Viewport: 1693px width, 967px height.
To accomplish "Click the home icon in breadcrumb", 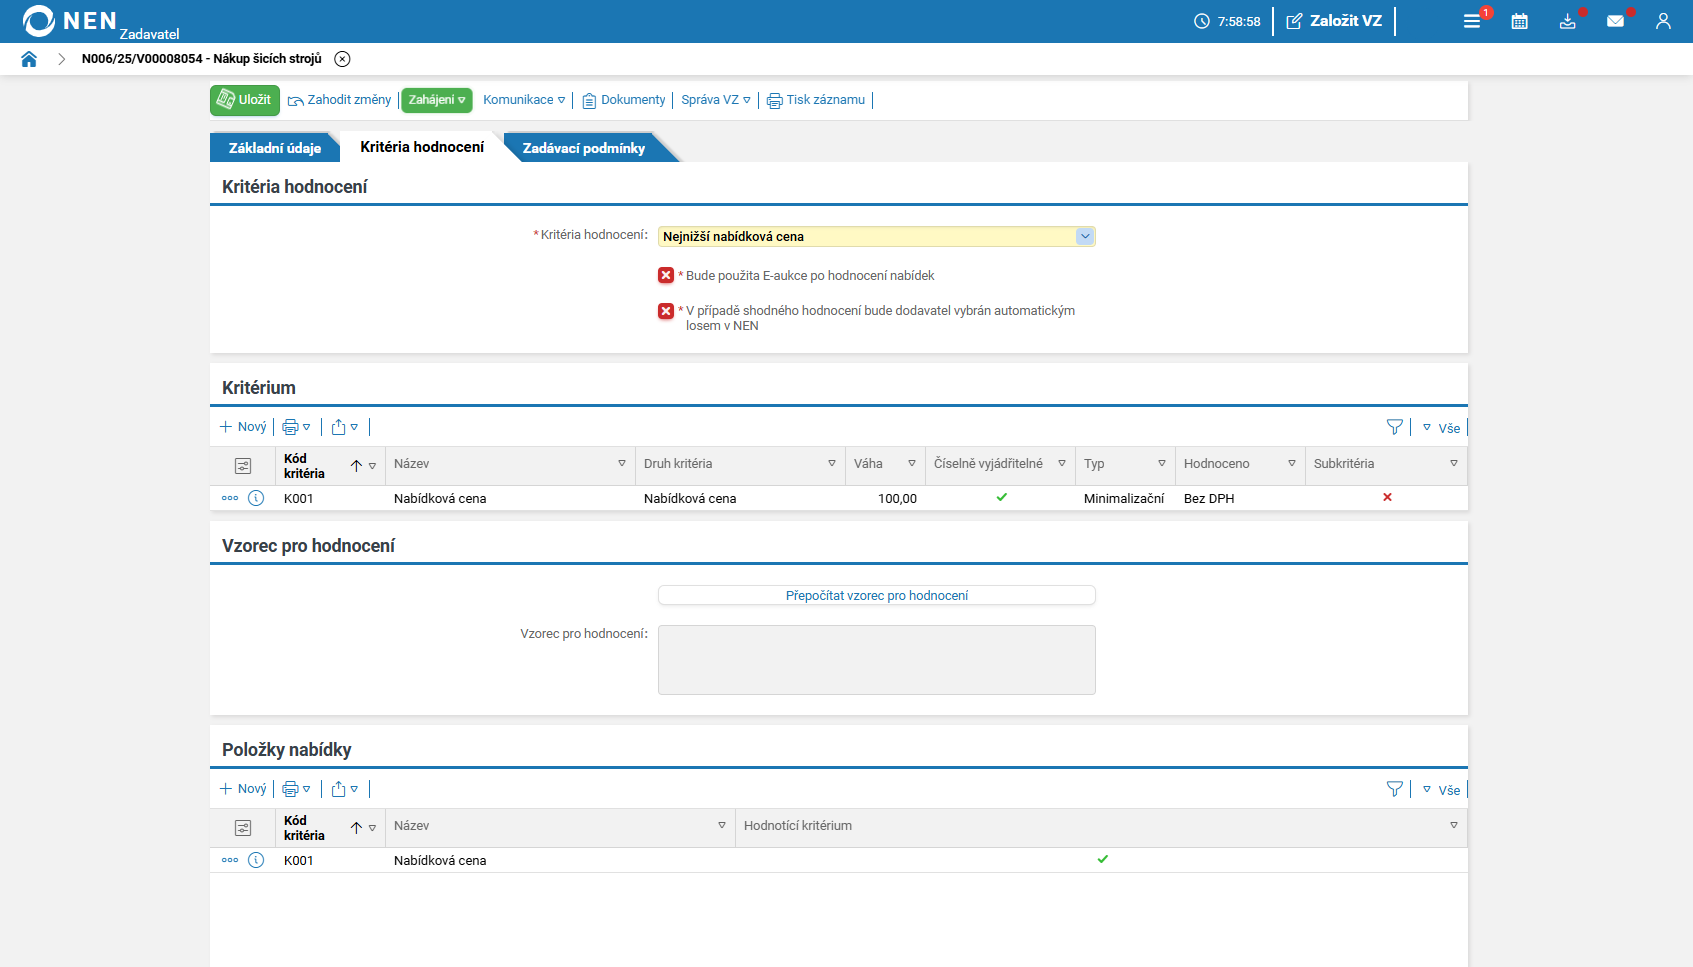I will (29, 59).
